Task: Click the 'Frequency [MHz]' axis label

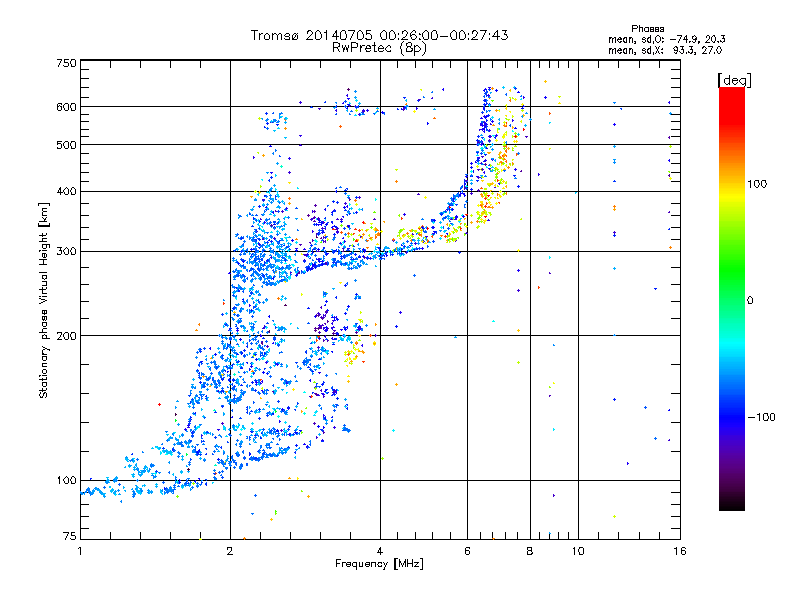Action: [x=379, y=564]
